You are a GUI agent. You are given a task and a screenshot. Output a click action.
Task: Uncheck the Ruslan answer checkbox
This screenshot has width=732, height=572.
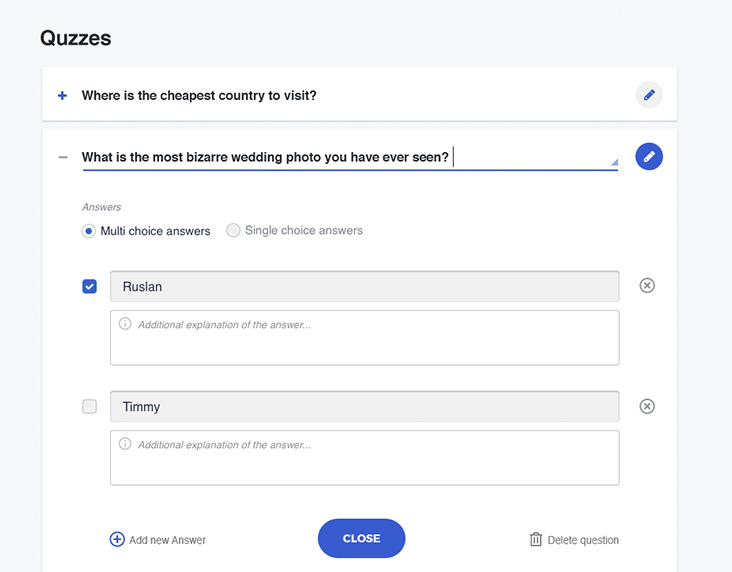[90, 287]
